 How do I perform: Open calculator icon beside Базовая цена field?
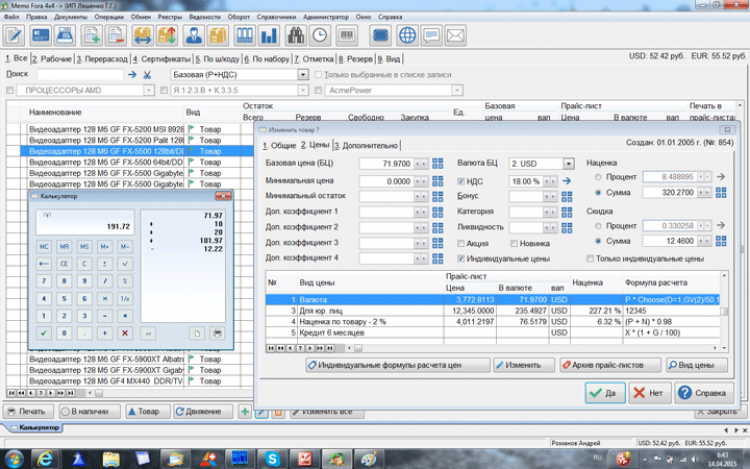439,163
